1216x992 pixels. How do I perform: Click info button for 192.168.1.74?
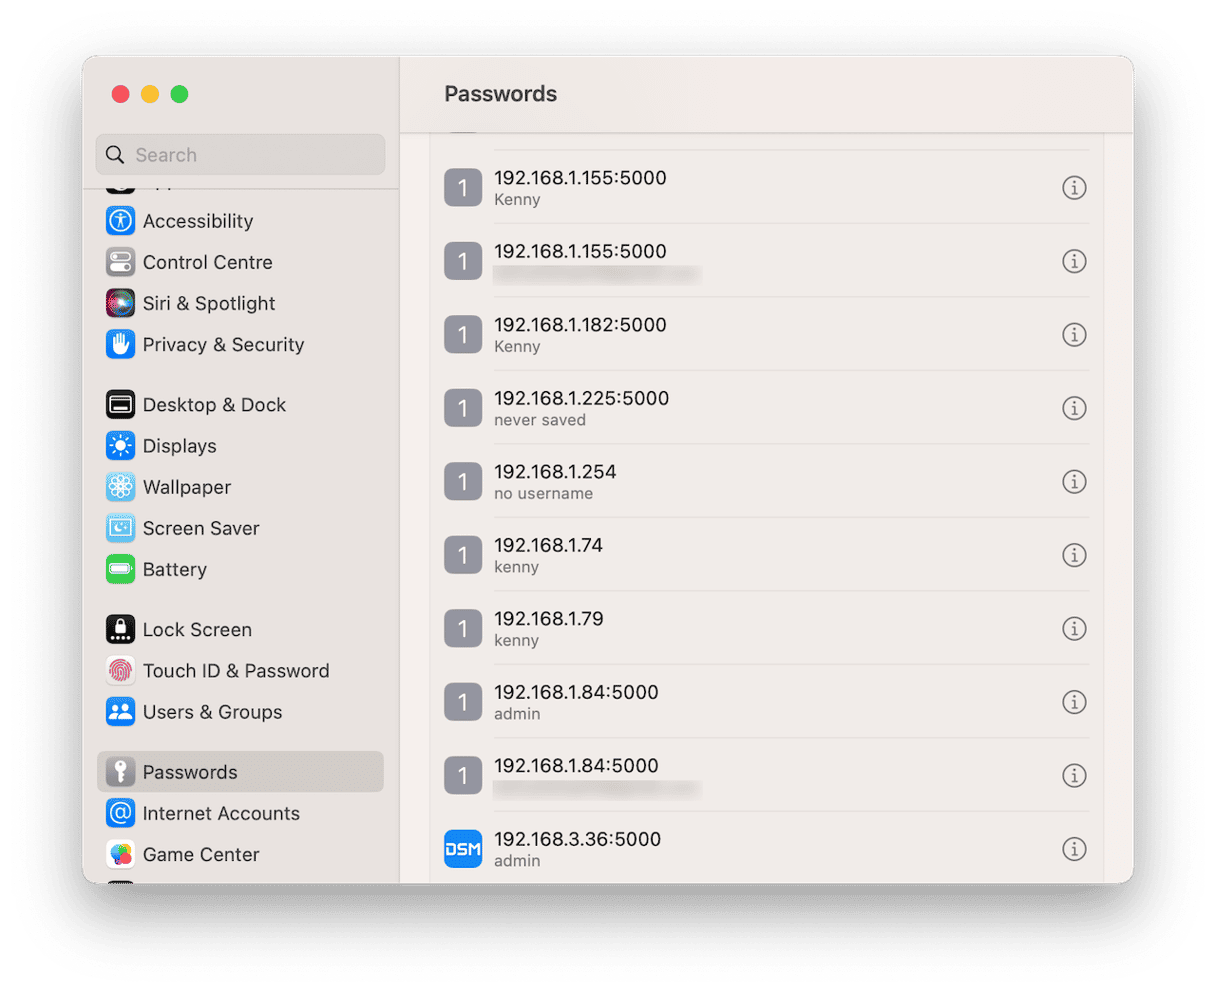click(x=1073, y=555)
